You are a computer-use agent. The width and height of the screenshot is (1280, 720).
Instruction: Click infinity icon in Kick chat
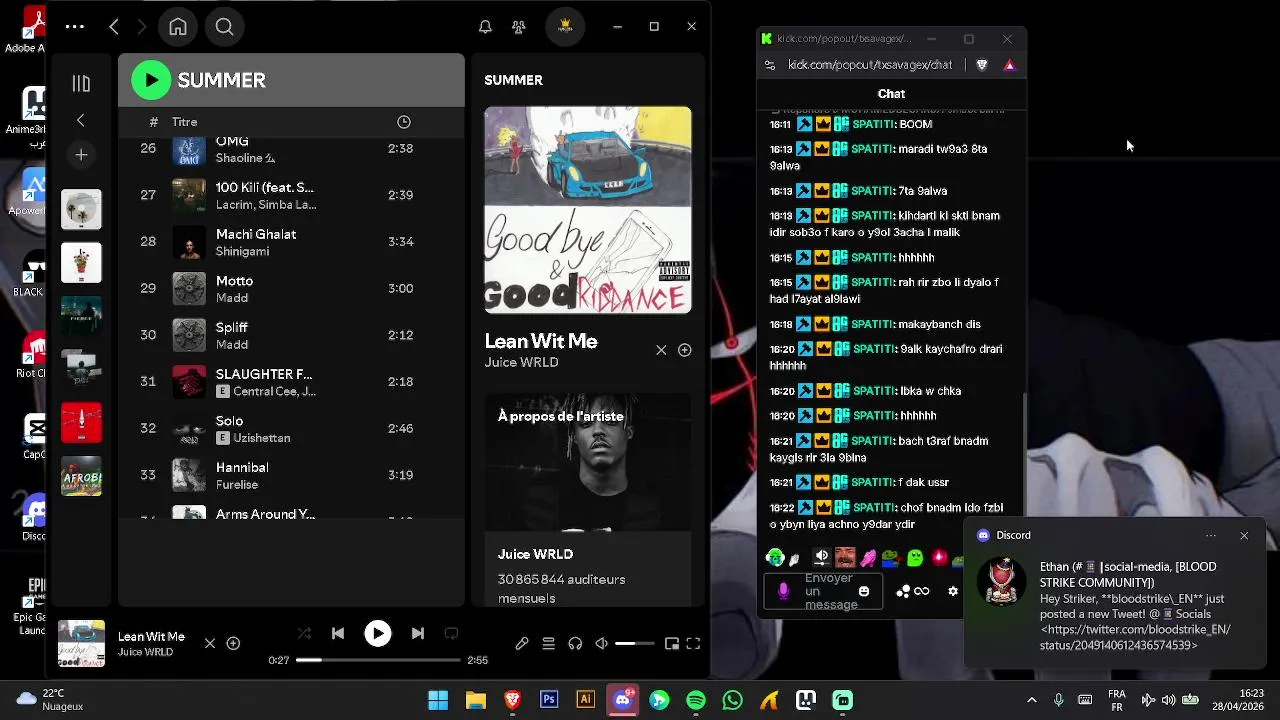(x=922, y=591)
